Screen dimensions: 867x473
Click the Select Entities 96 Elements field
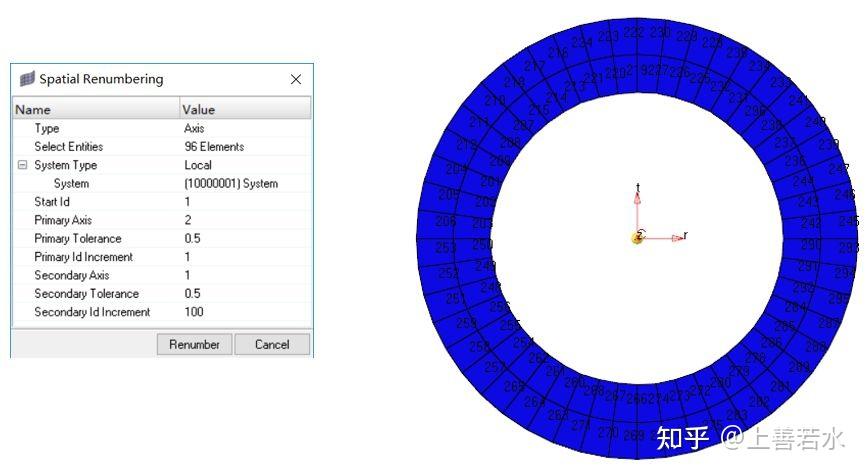coord(246,147)
